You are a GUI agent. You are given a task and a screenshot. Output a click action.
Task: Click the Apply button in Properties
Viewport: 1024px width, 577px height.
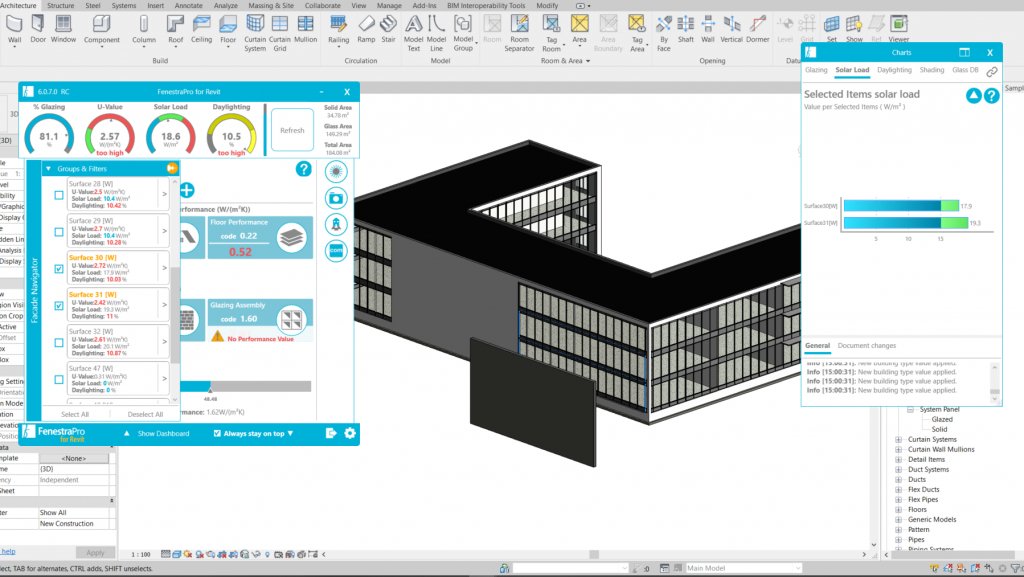click(x=95, y=552)
